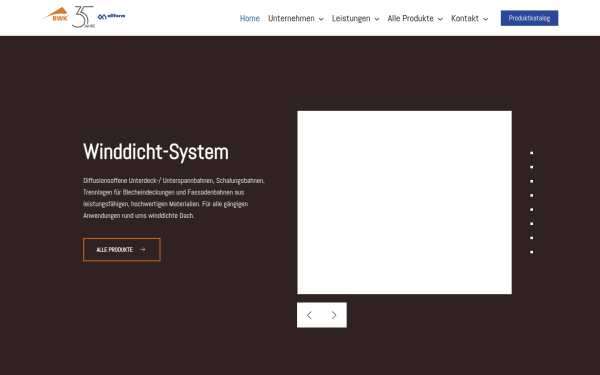Open the Unternehmen menu item

coord(291,18)
